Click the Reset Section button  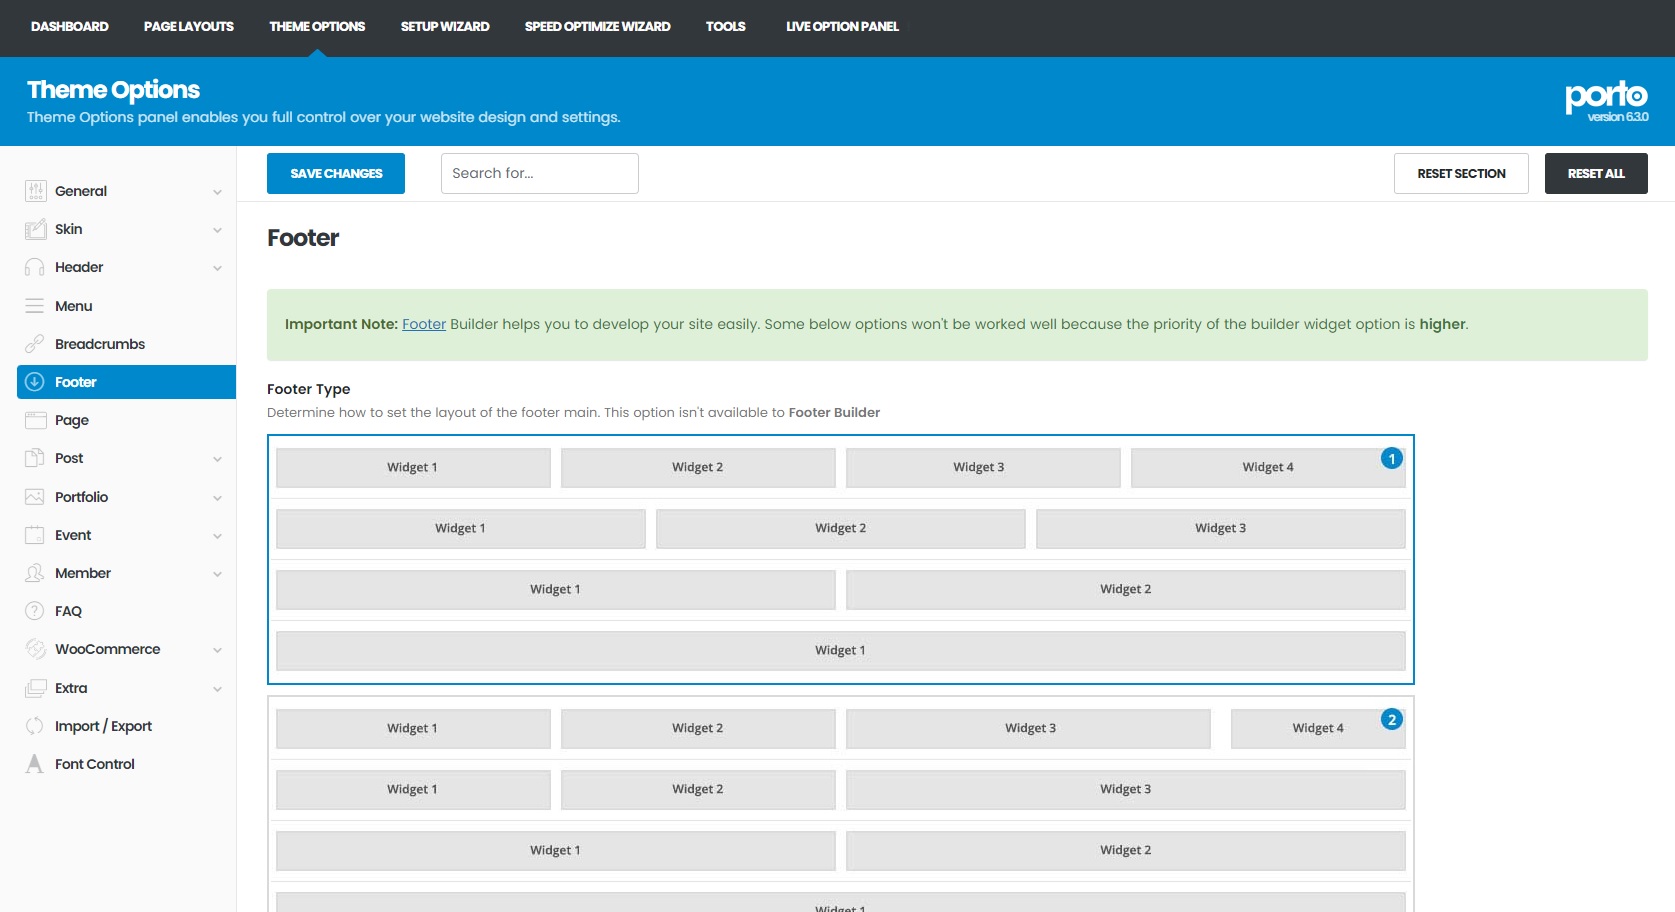(x=1460, y=174)
